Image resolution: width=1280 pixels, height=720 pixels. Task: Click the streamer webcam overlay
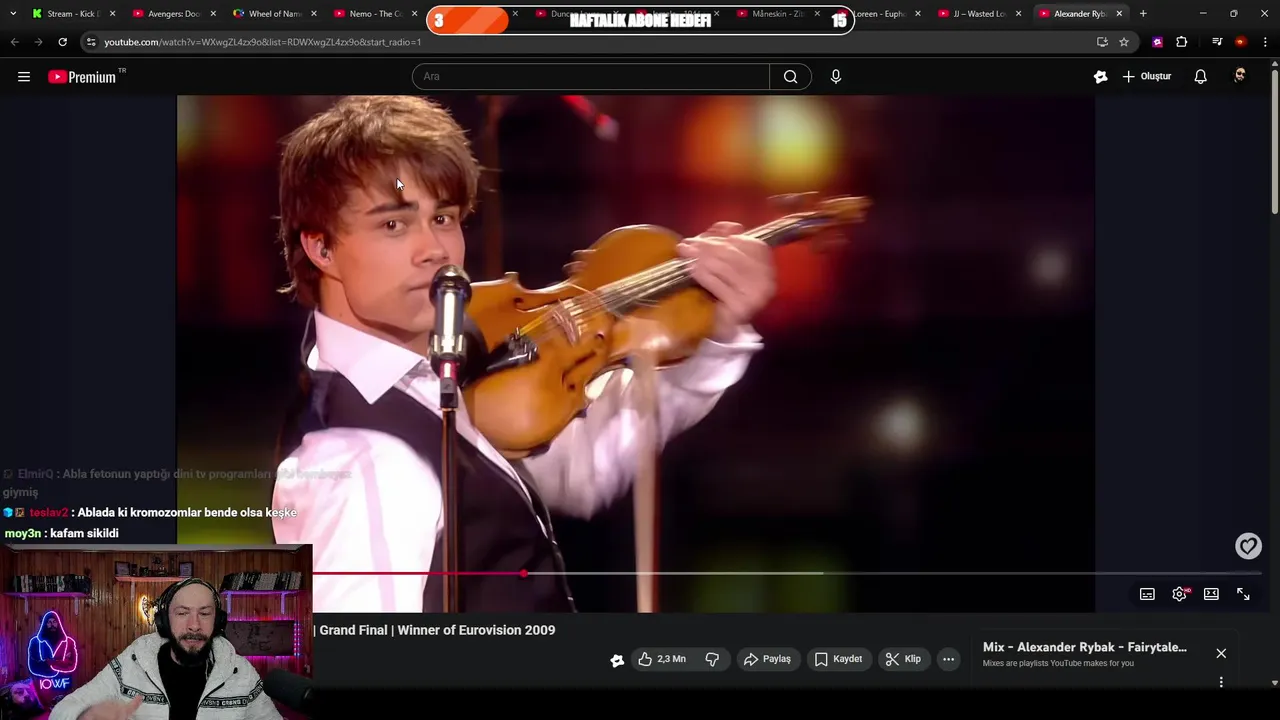156,632
